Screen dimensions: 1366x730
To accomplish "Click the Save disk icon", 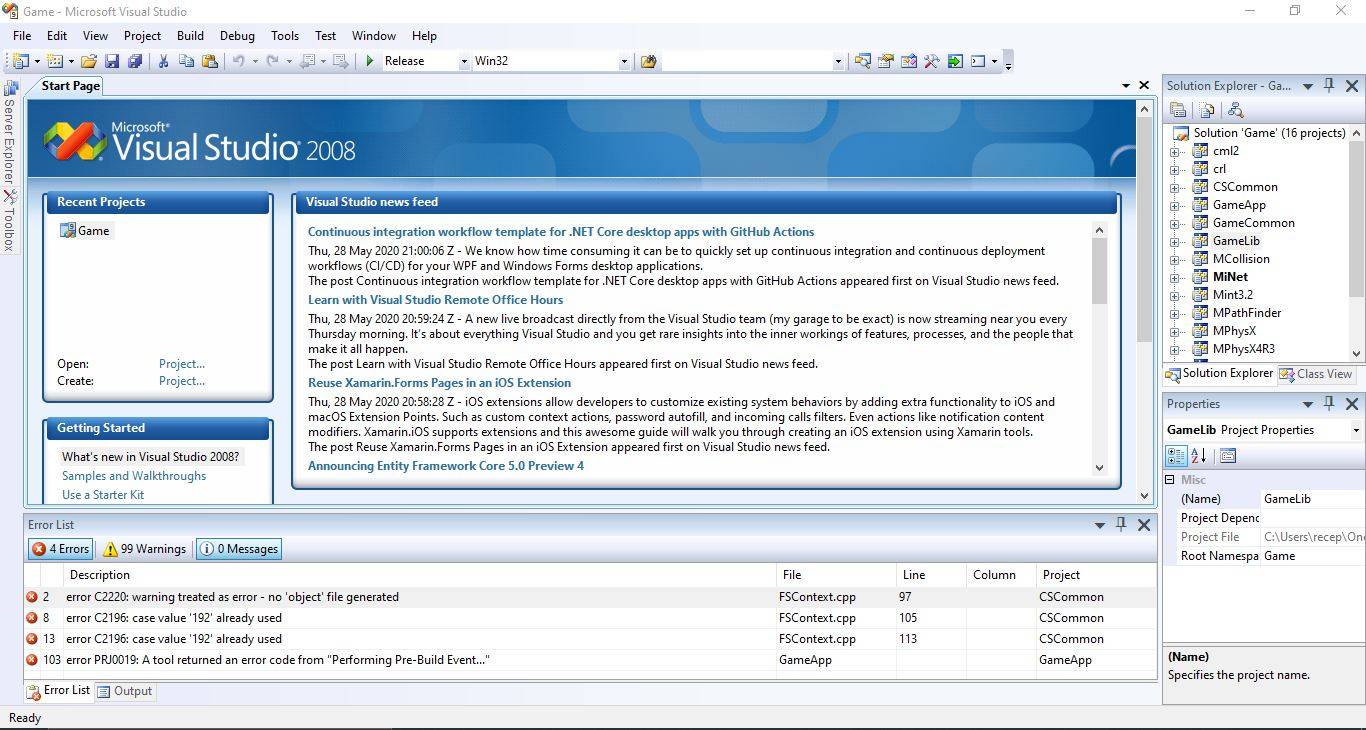I will [112, 61].
